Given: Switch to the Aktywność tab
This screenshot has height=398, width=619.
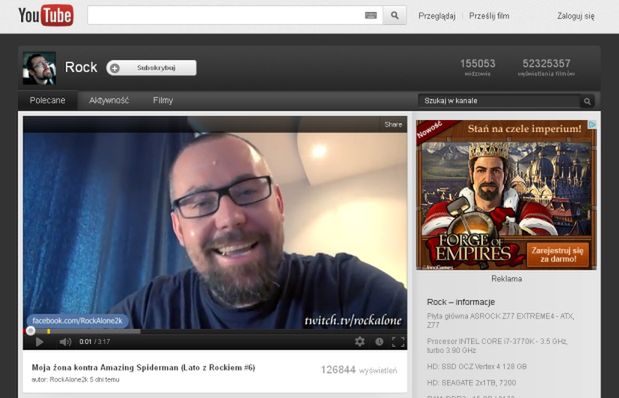Looking at the screenshot, I should [109, 100].
